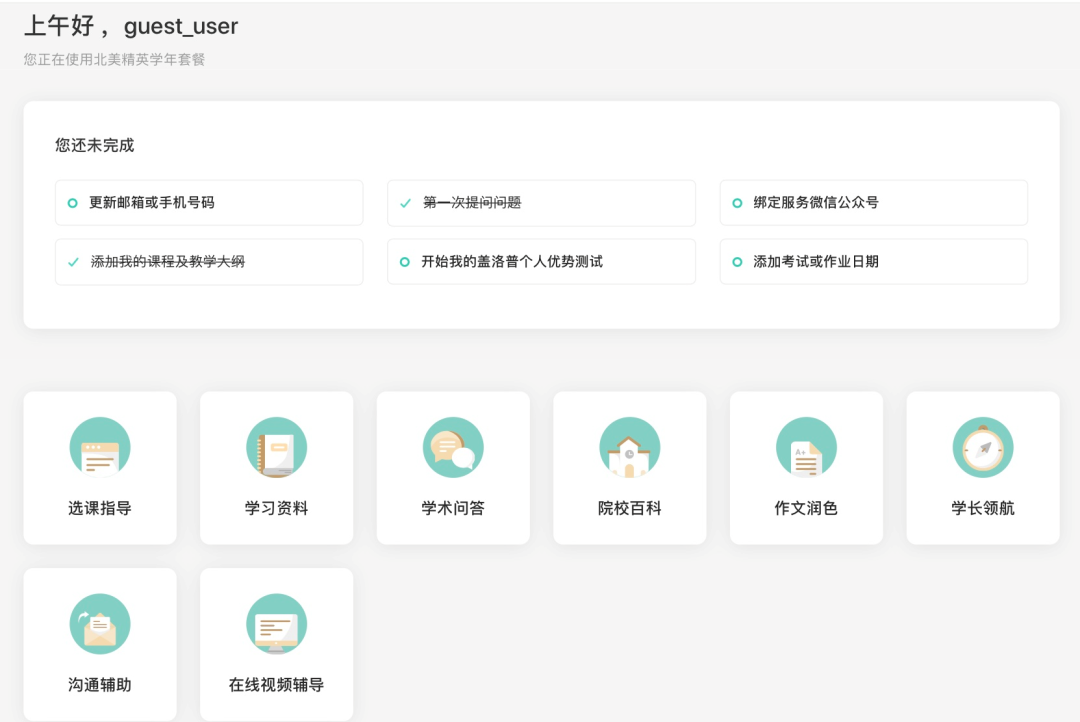Select the 院校百科 school building icon
Screen dimensions: 1080x722
coord(629,448)
